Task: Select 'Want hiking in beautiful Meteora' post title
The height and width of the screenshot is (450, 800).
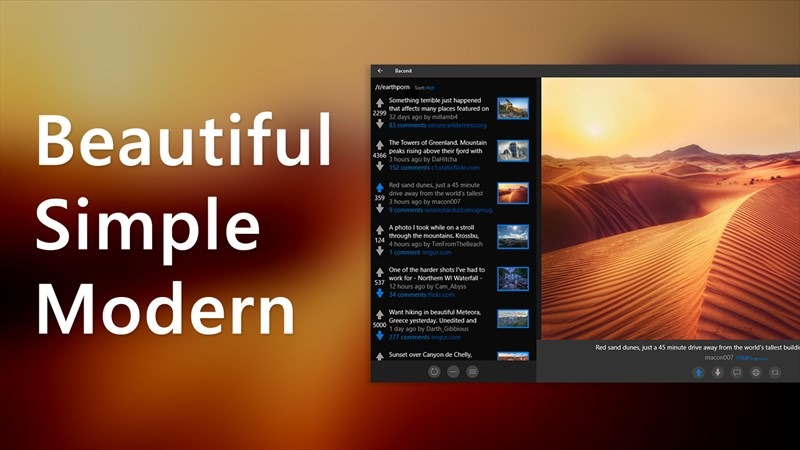Action: pyautogui.click(x=434, y=316)
